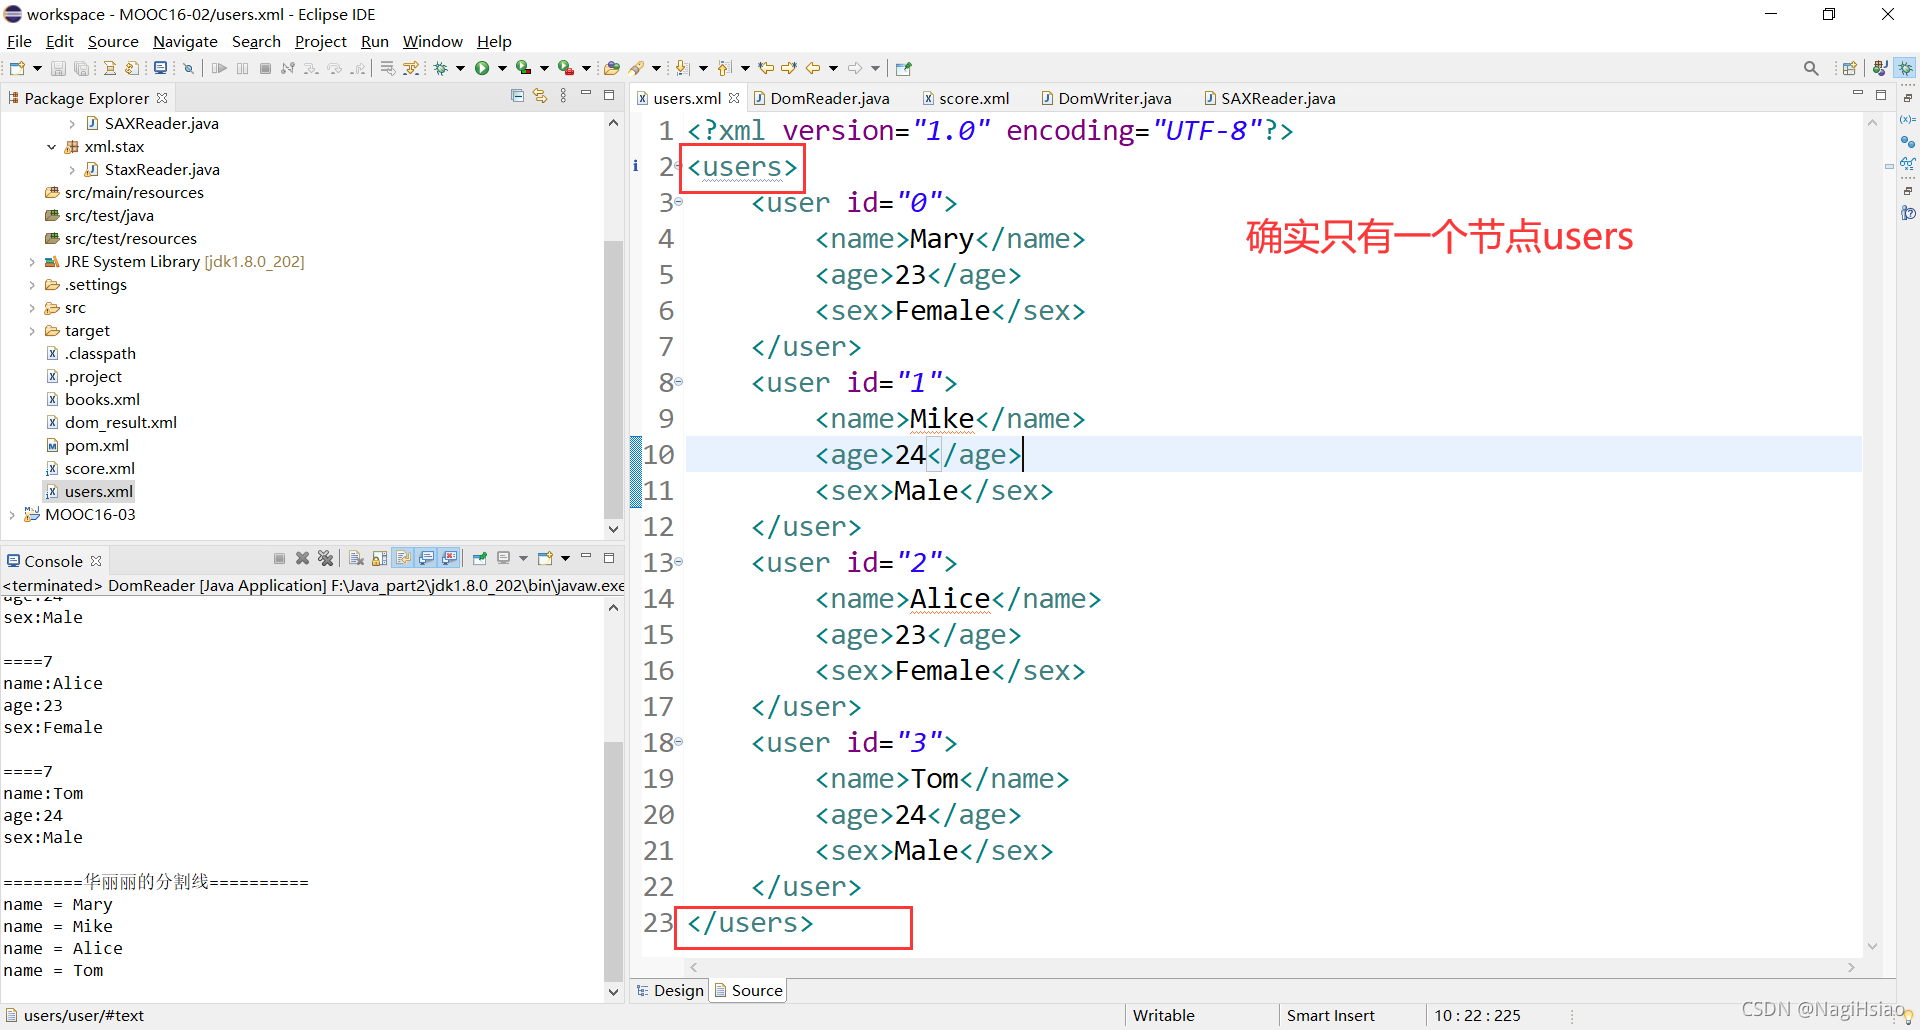This screenshot has width=1920, height=1030.
Task: Open the Source menu
Action: [x=113, y=41]
